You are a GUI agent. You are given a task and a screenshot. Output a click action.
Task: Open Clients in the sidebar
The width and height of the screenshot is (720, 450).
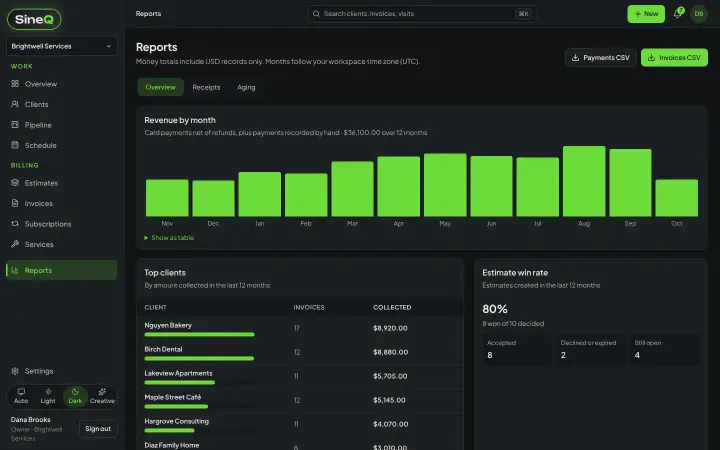point(62,104)
